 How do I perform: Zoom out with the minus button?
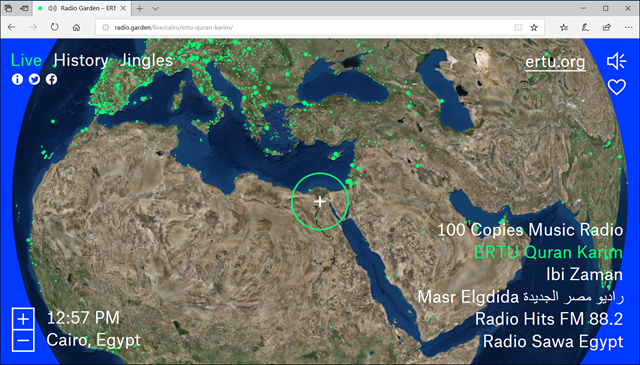pyautogui.click(x=23, y=340)
